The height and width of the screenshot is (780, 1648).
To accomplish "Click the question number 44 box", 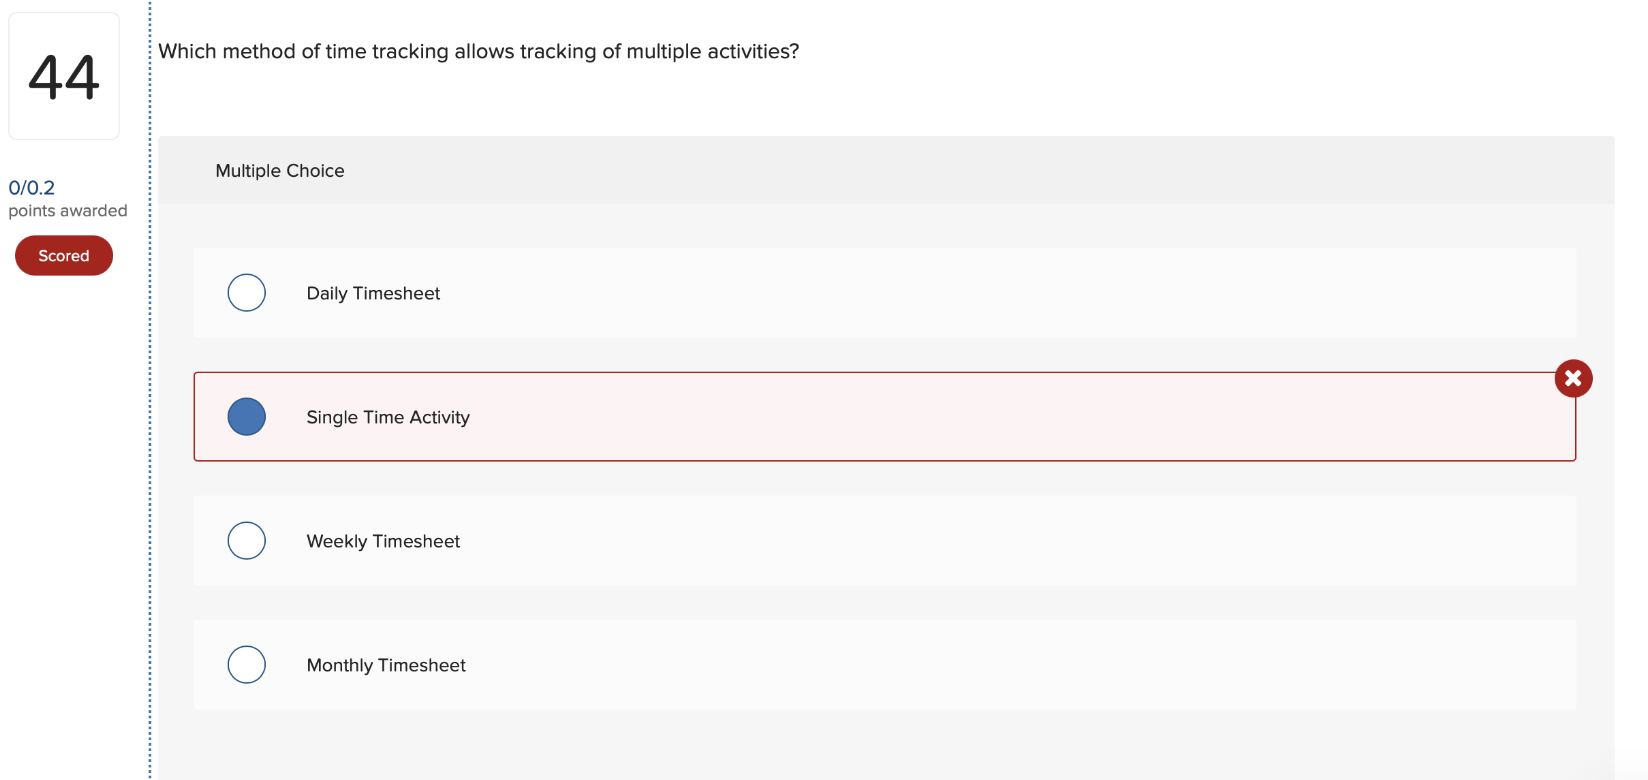I will [63, 75].
